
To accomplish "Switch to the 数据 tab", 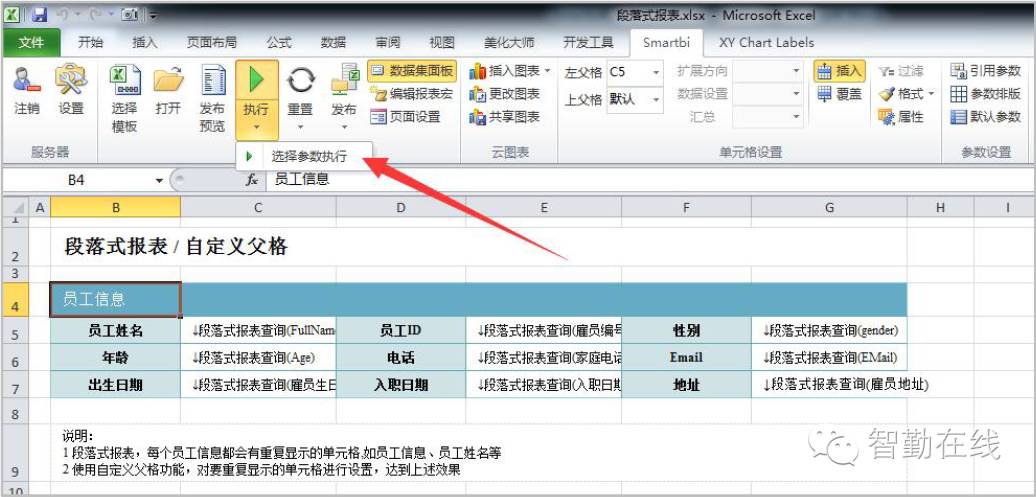I will [x=333, y=42].
